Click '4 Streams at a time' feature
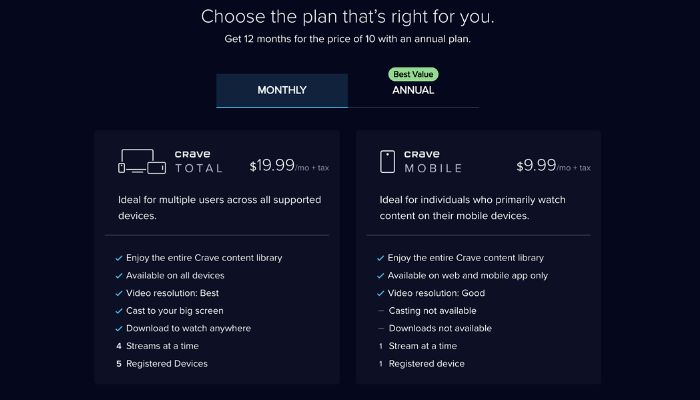This screenshot has height=400, width=700. 158,346
